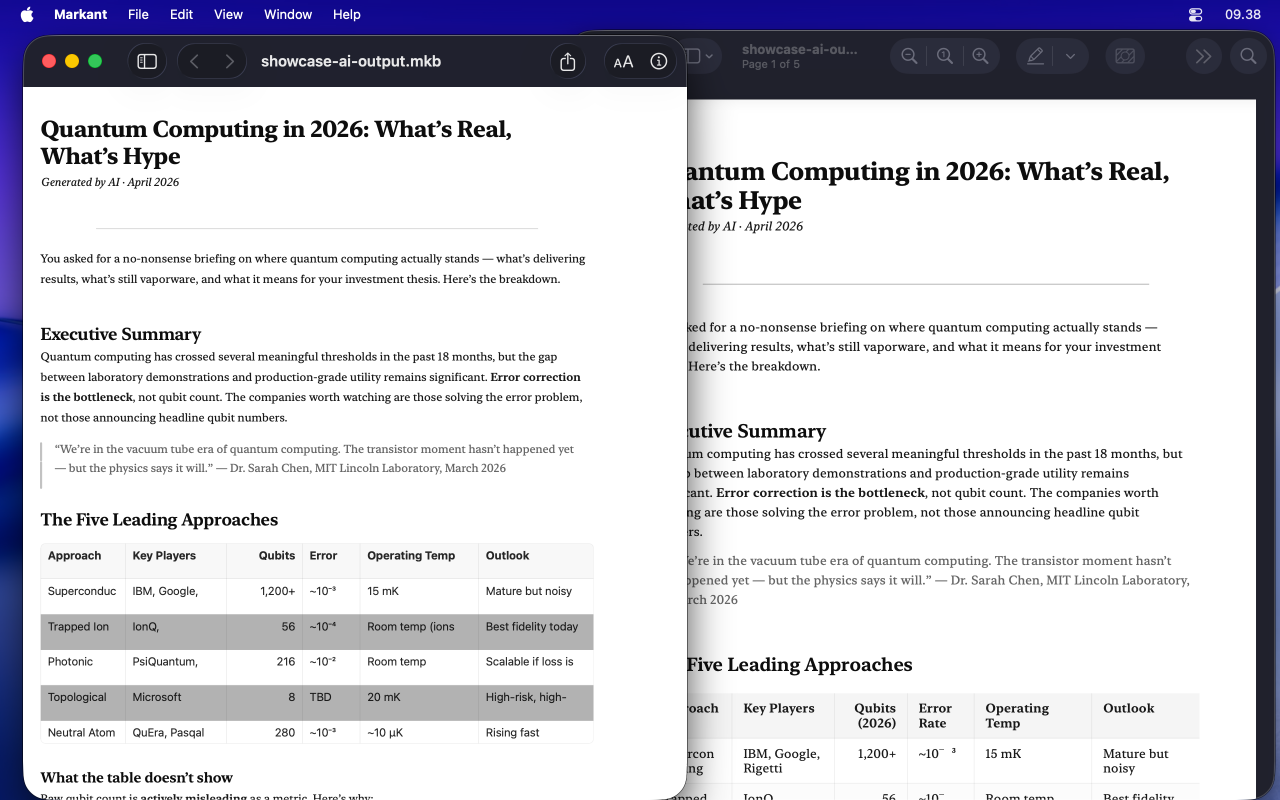Open the Help menu
This screenshot has width=1280, height=800.
click(346, 14)
